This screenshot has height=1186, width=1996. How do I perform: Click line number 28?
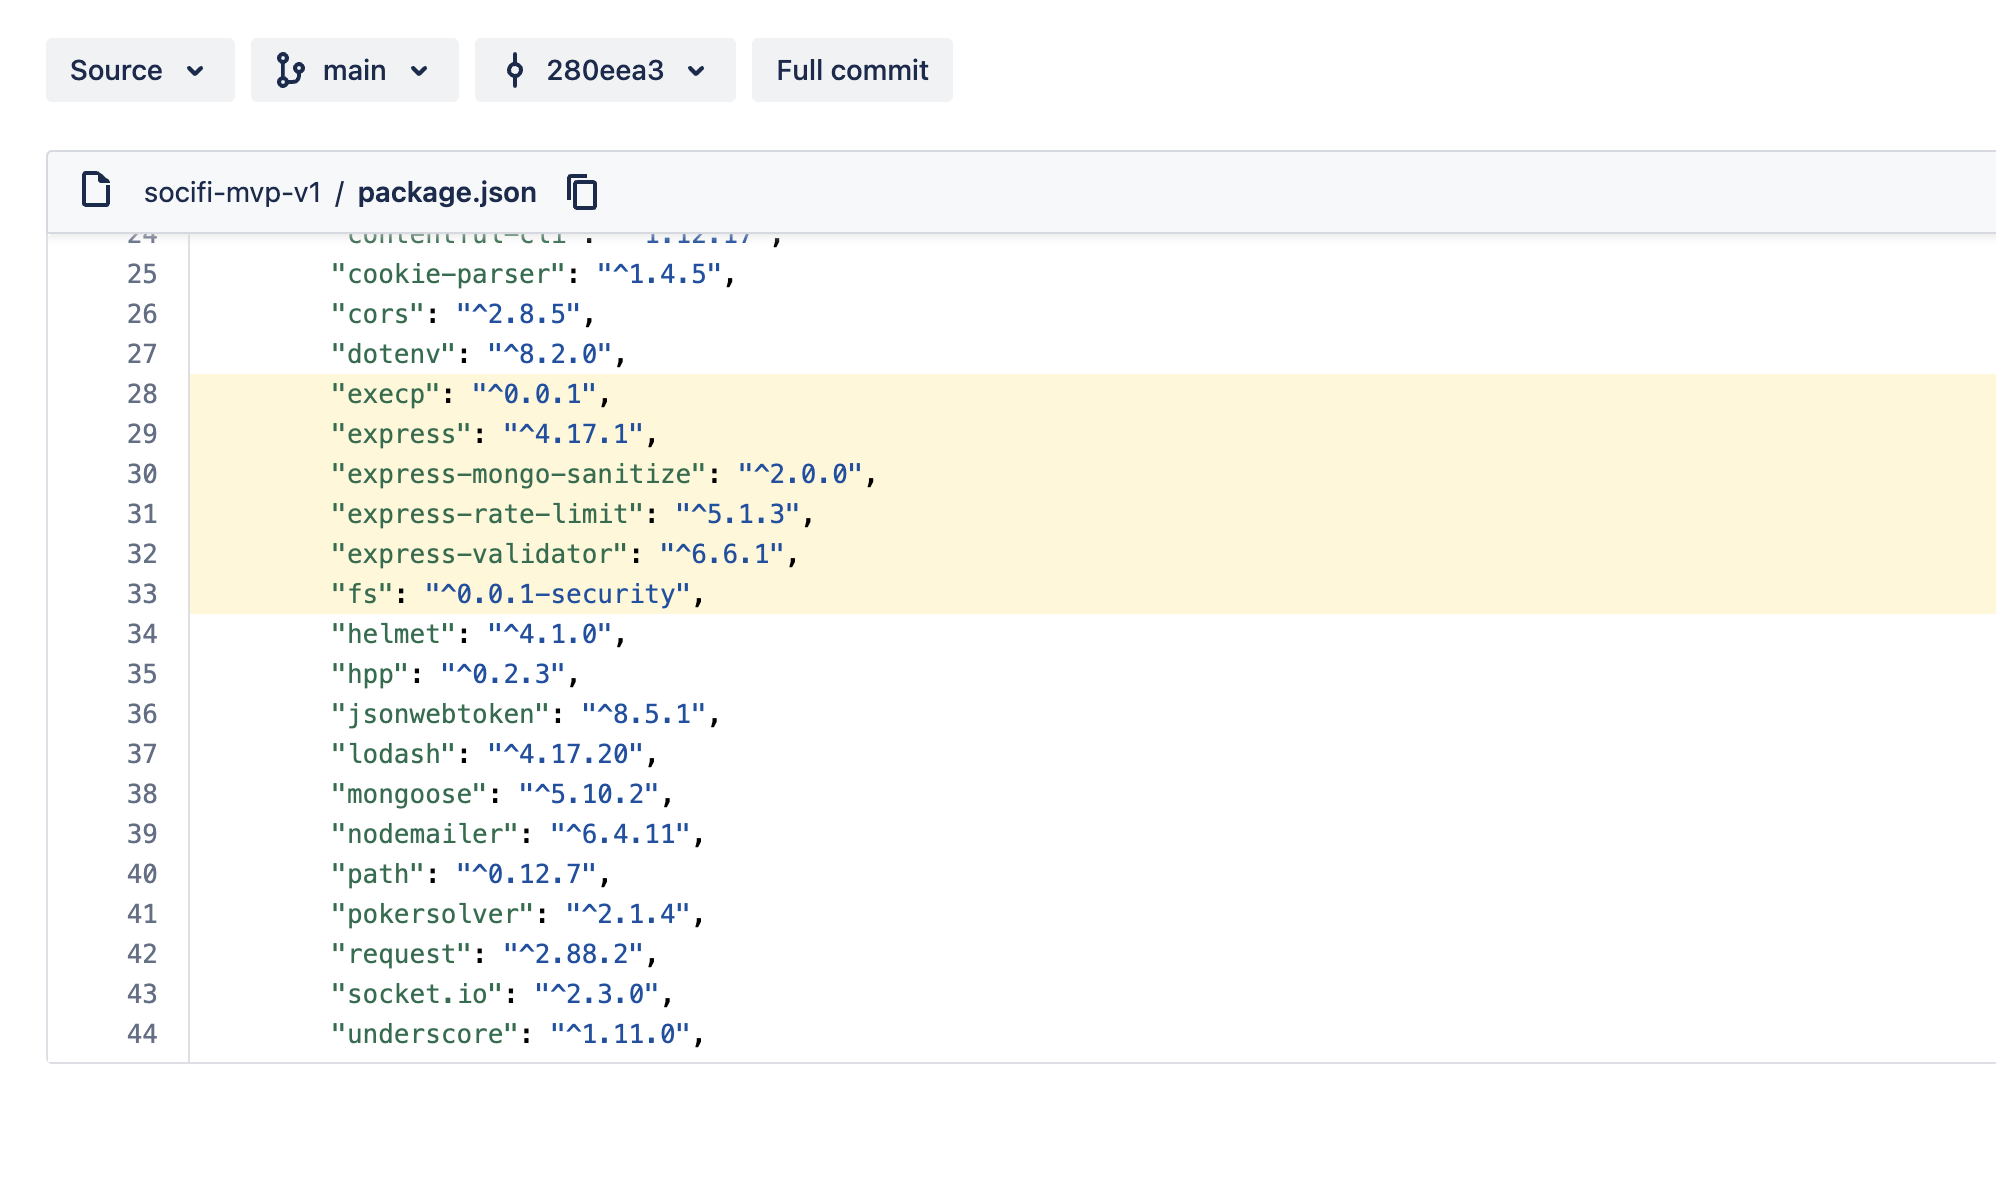click(x=142, y=394)
